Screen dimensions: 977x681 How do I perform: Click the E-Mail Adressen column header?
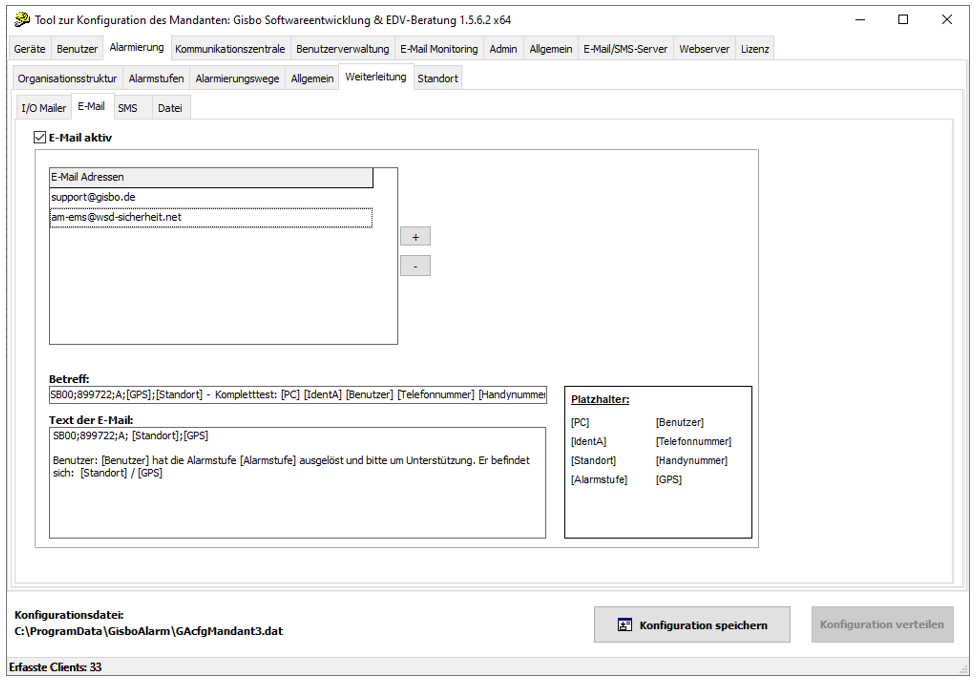(x=211, y=178)
